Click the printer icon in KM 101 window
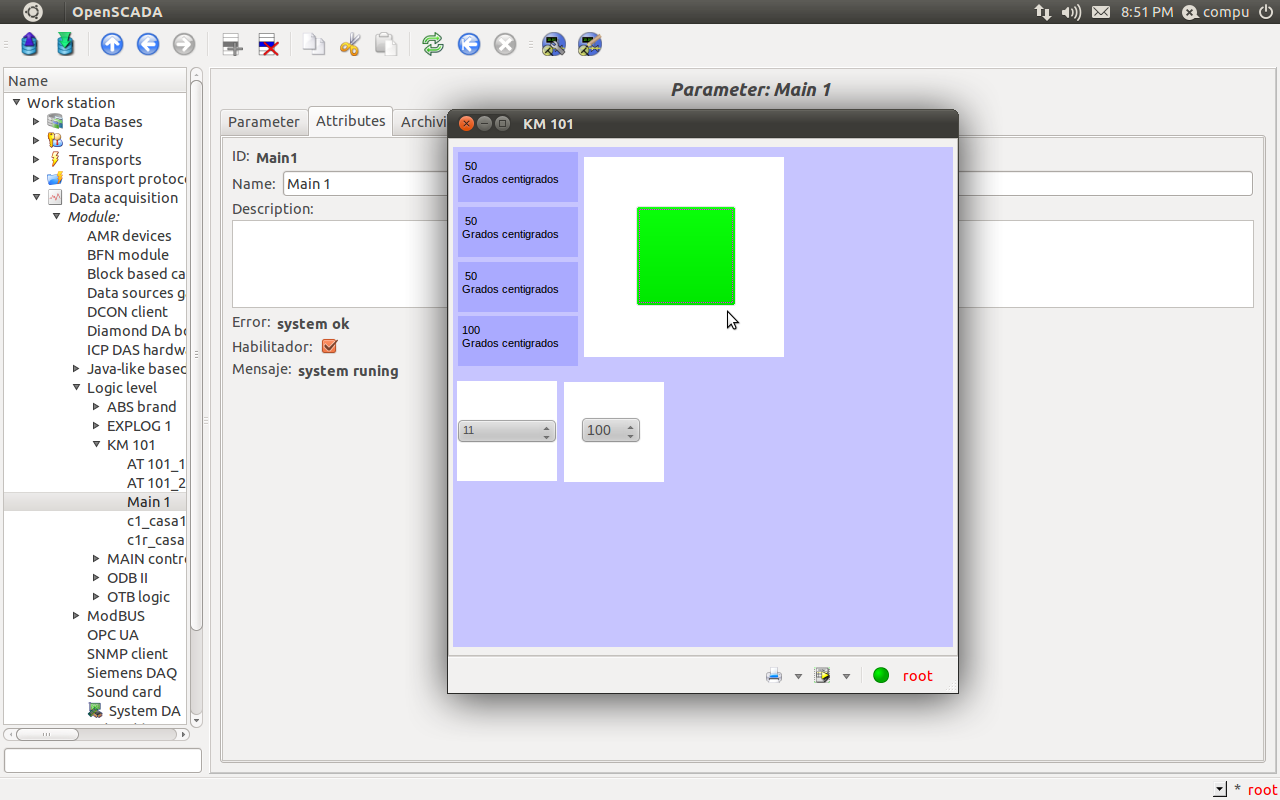Viewport: 1280px width, 800px height. 774,676
